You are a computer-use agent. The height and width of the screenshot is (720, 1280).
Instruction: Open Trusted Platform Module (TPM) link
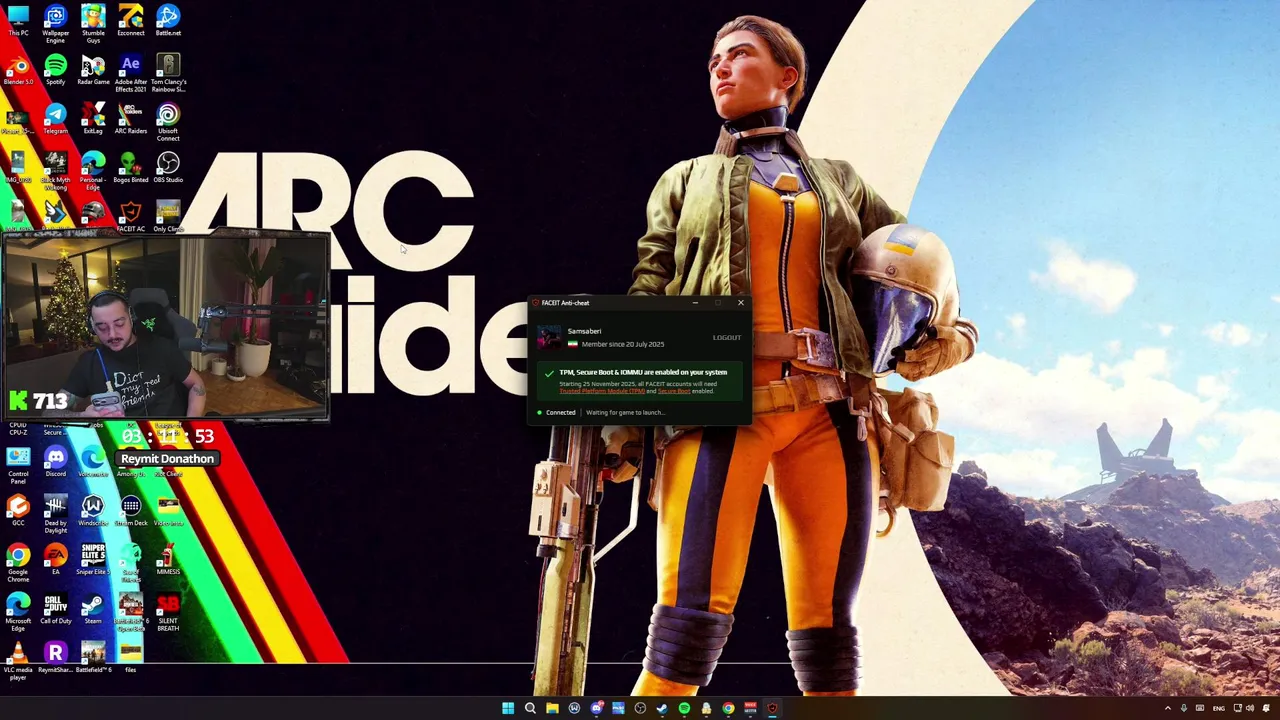pyautogui.click(x=603, y=391)
